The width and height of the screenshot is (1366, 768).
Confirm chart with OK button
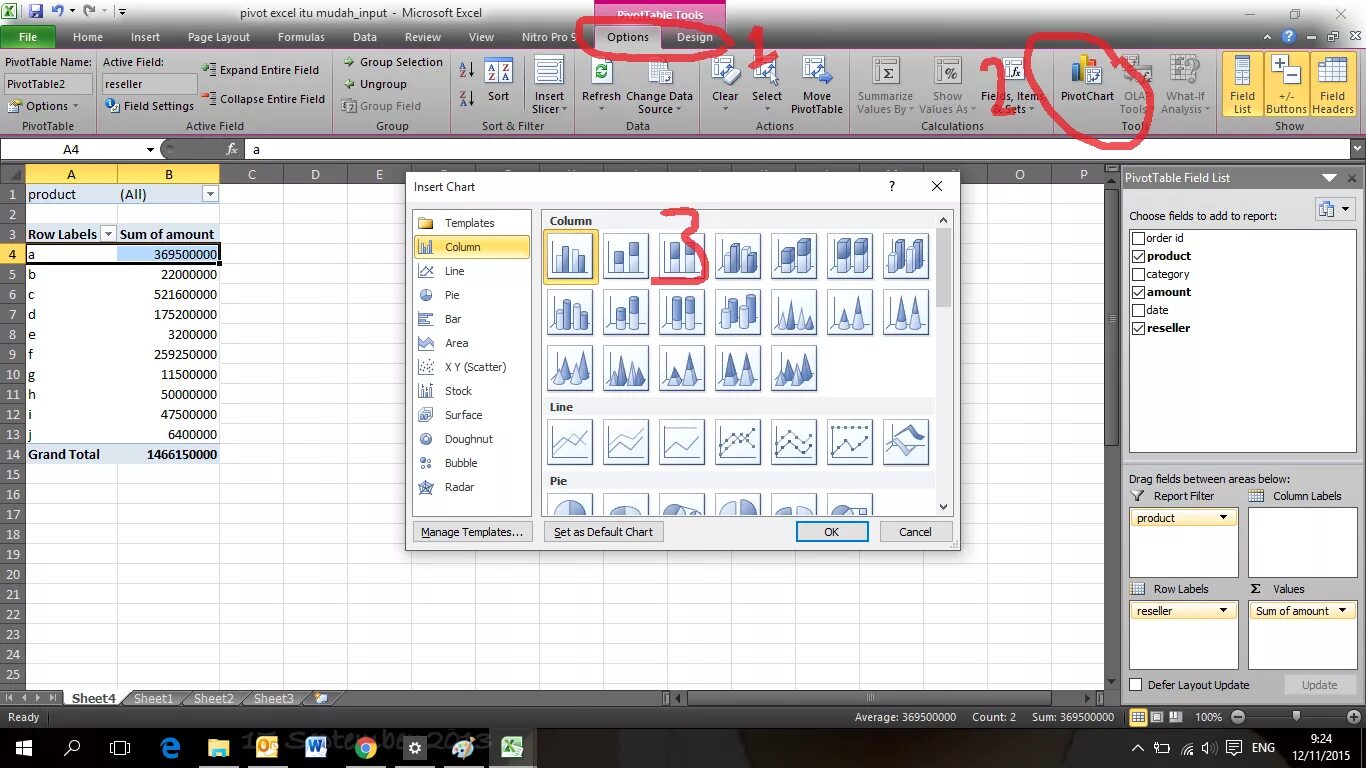click(831, 532)
